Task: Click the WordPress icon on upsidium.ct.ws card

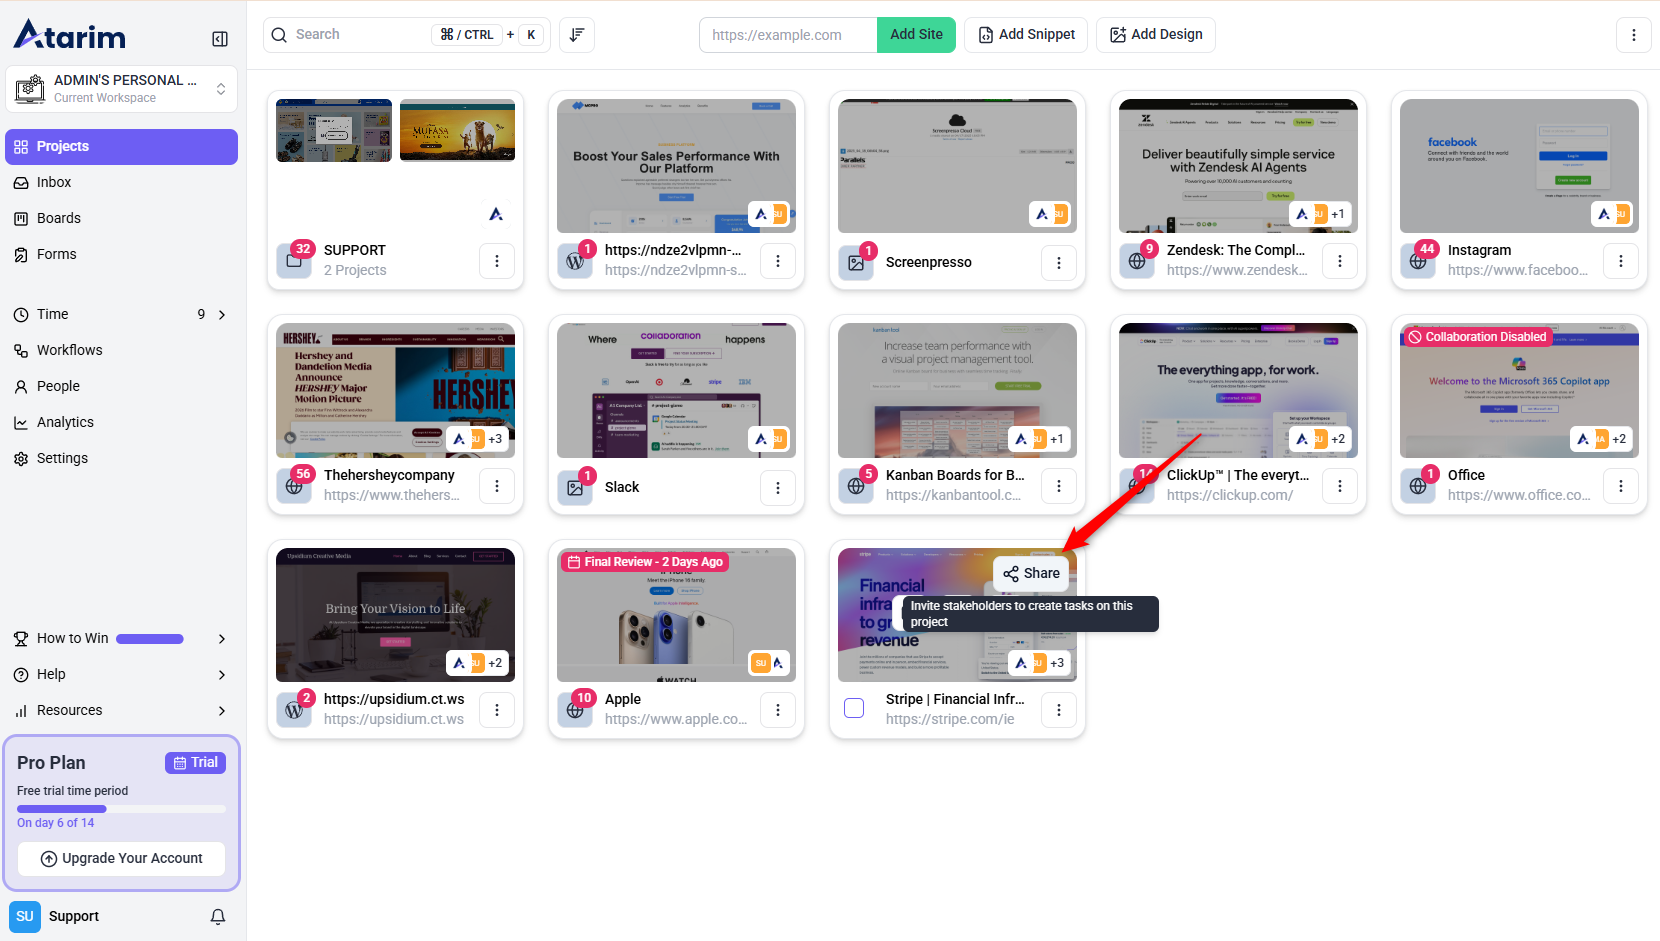Action: point(294,710)
